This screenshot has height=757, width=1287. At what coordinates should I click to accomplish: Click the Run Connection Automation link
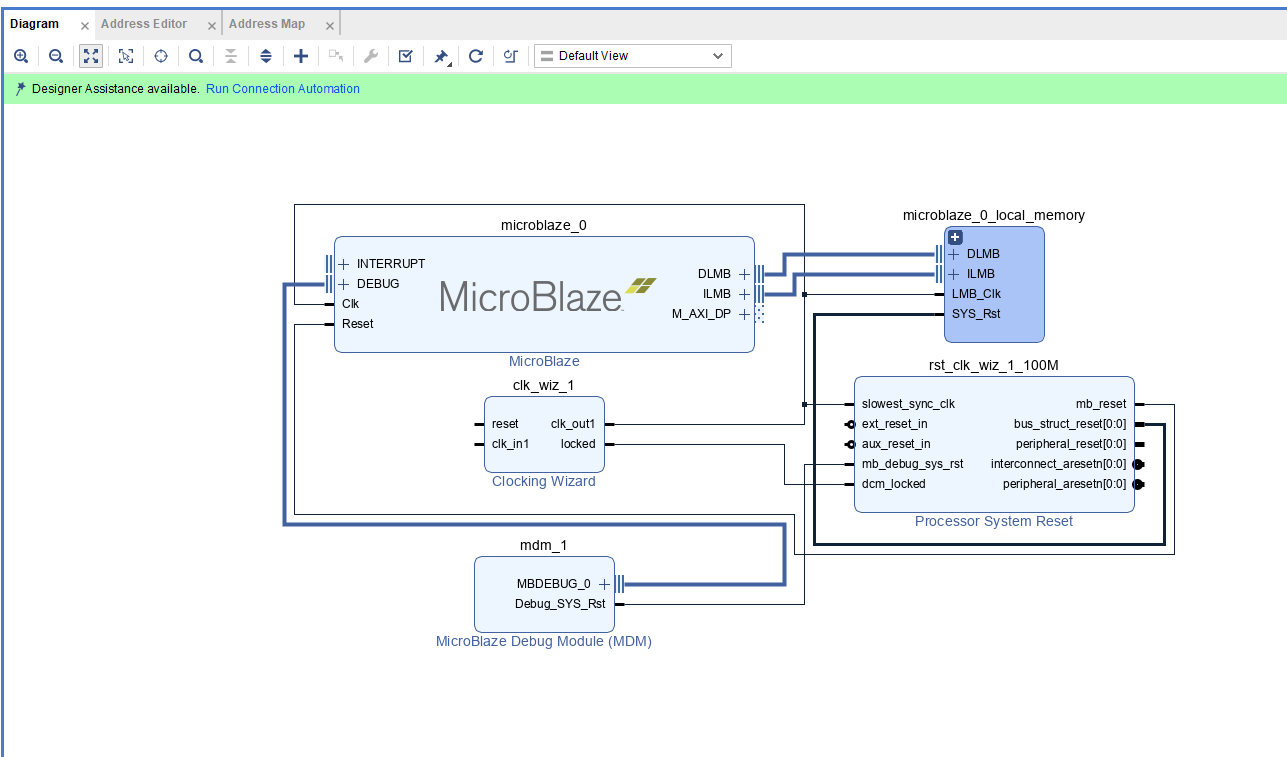point(282,89)
